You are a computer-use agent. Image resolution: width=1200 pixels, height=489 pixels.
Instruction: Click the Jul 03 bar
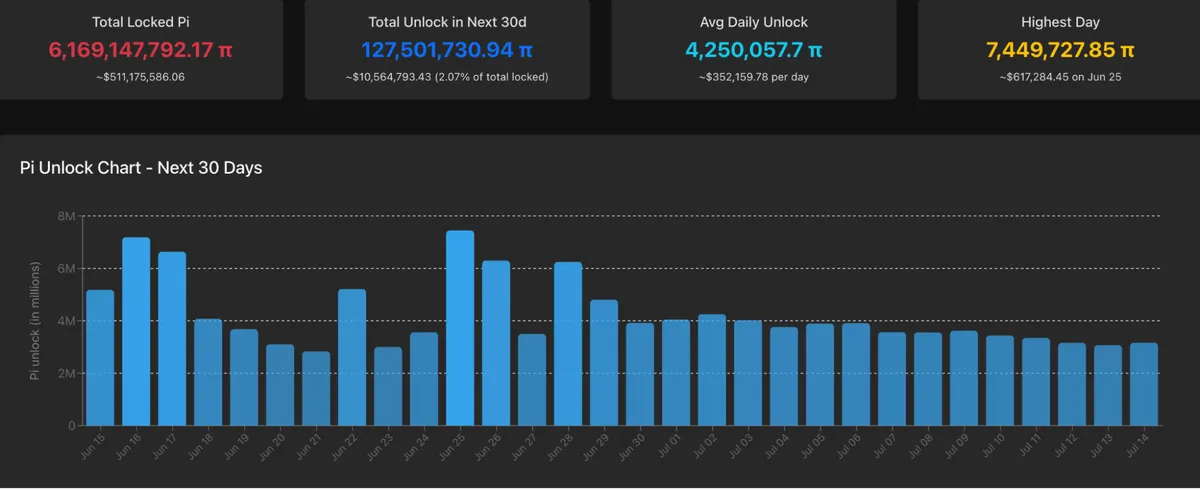tap(748, 373)
